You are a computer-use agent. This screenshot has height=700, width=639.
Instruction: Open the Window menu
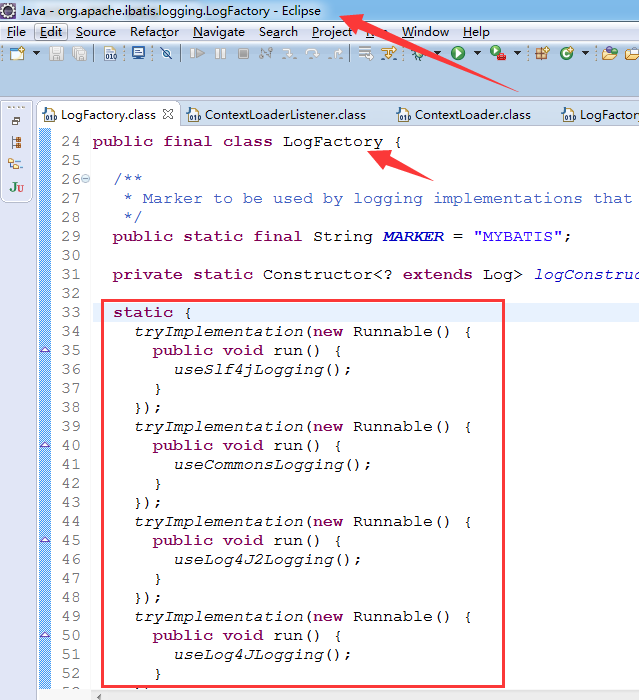click(x=425, y=32)
